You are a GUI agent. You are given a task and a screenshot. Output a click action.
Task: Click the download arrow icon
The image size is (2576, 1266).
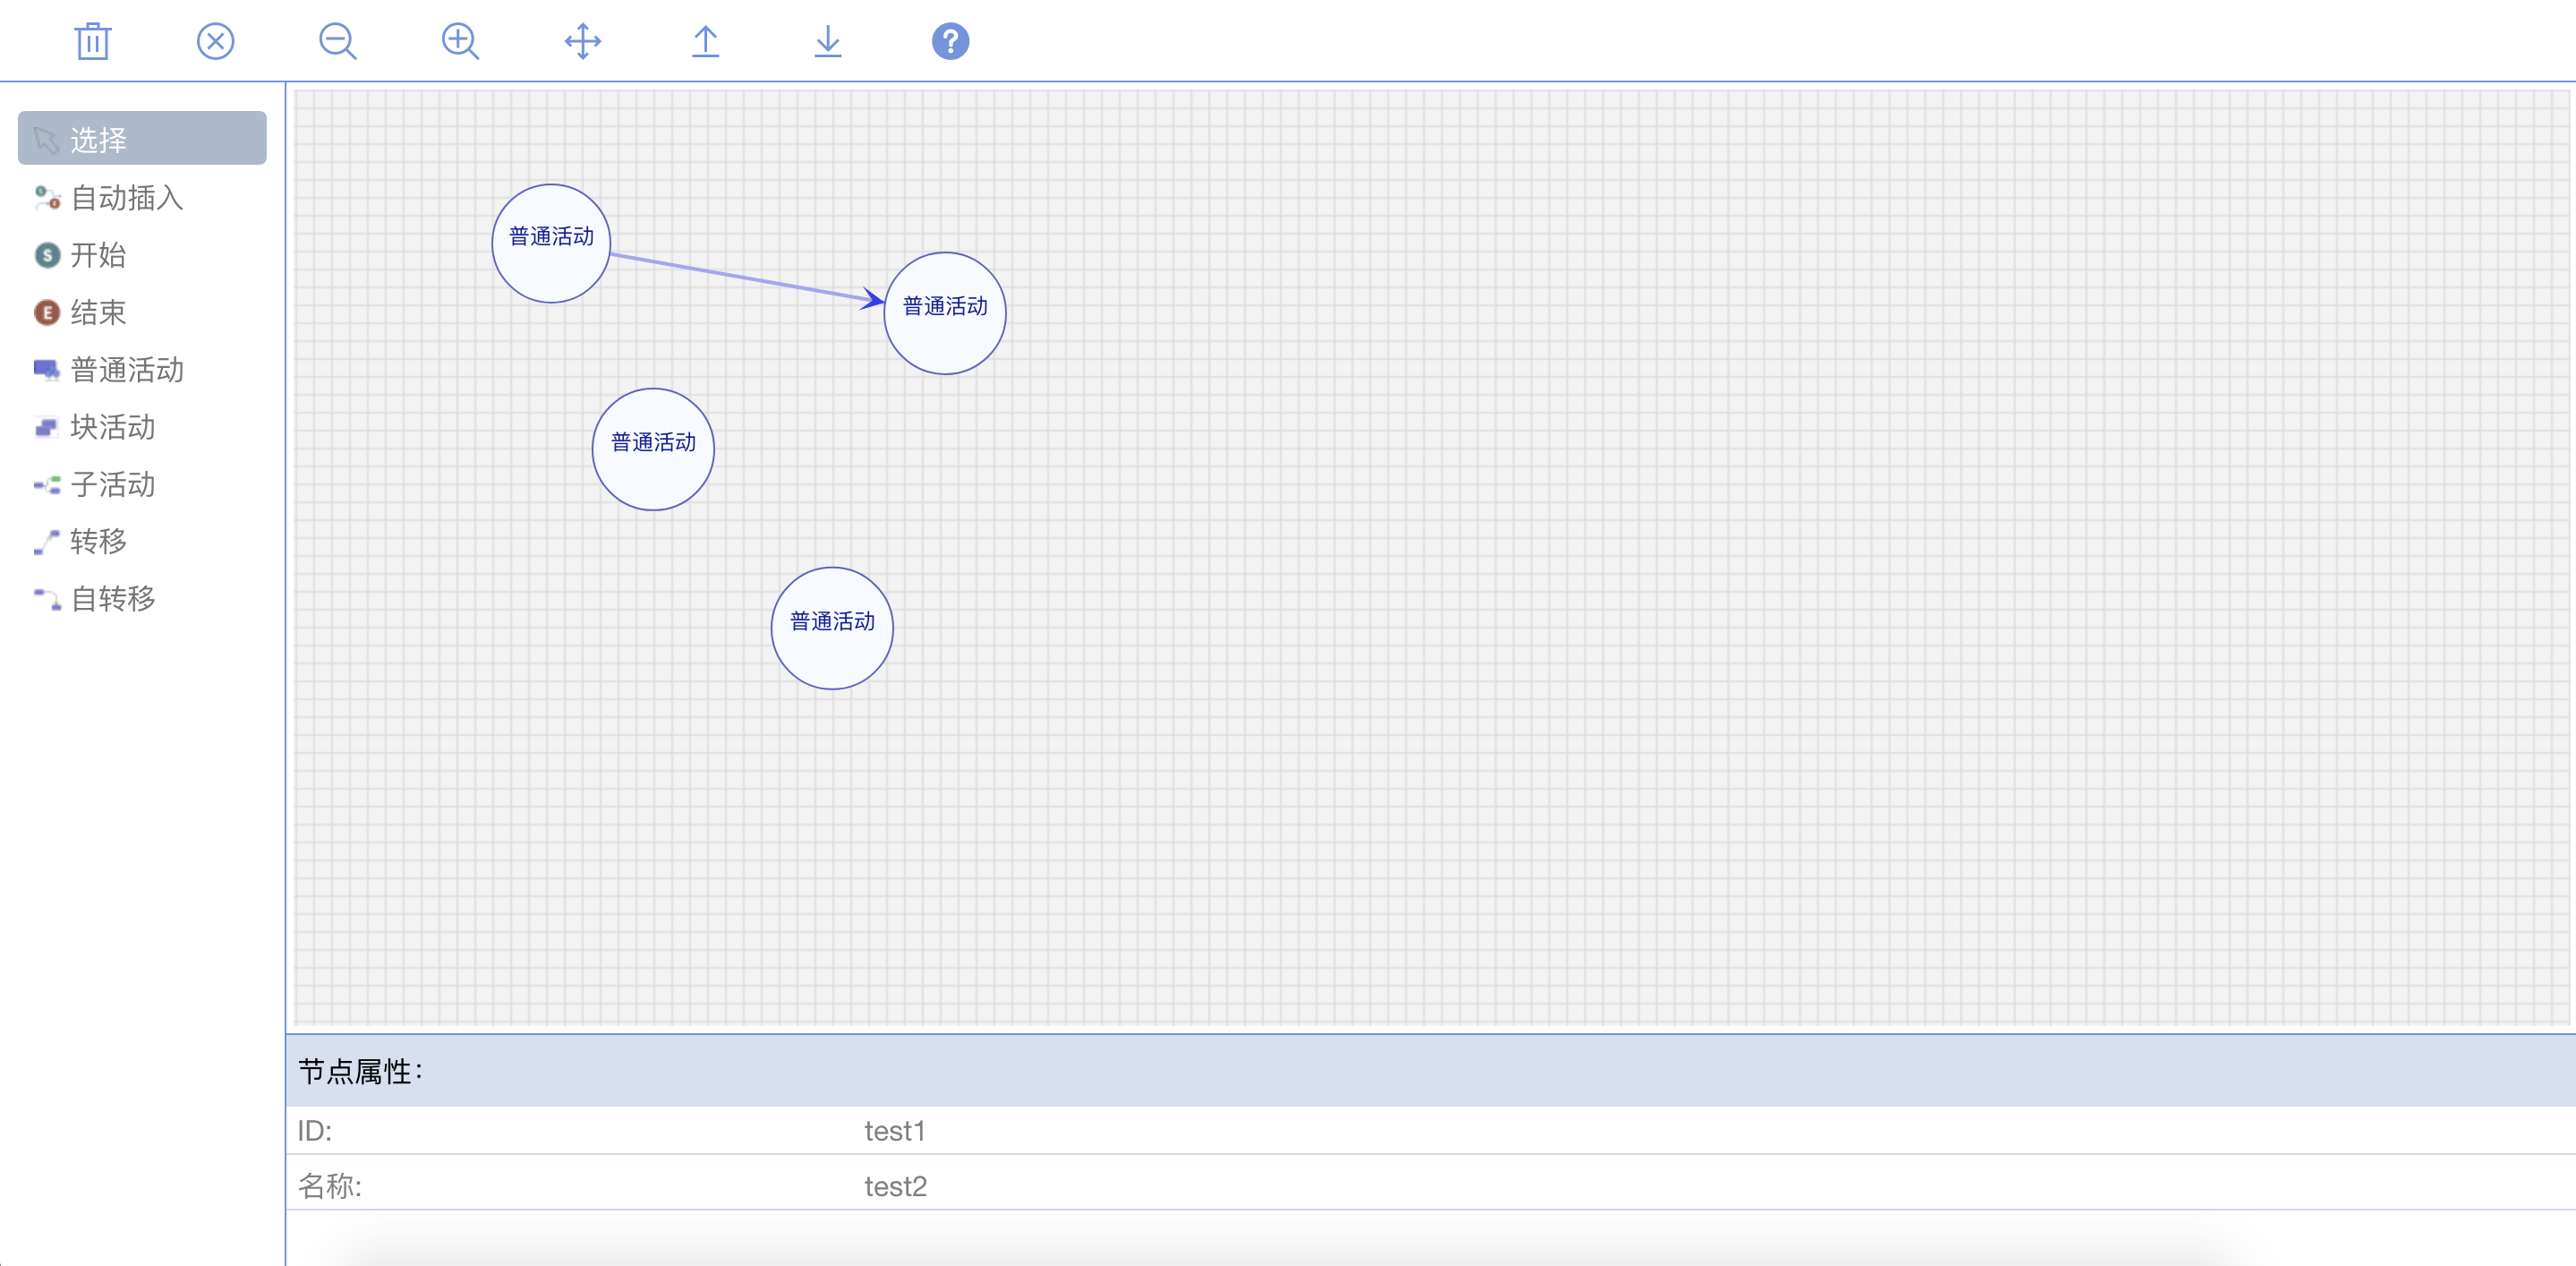[828, 41]
